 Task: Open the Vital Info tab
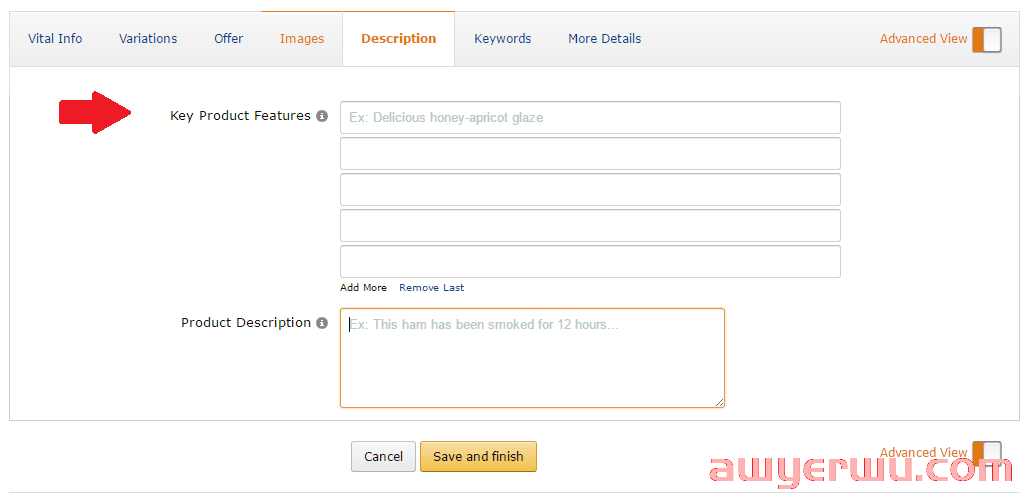pyautogui.click(x=55, y=39)
